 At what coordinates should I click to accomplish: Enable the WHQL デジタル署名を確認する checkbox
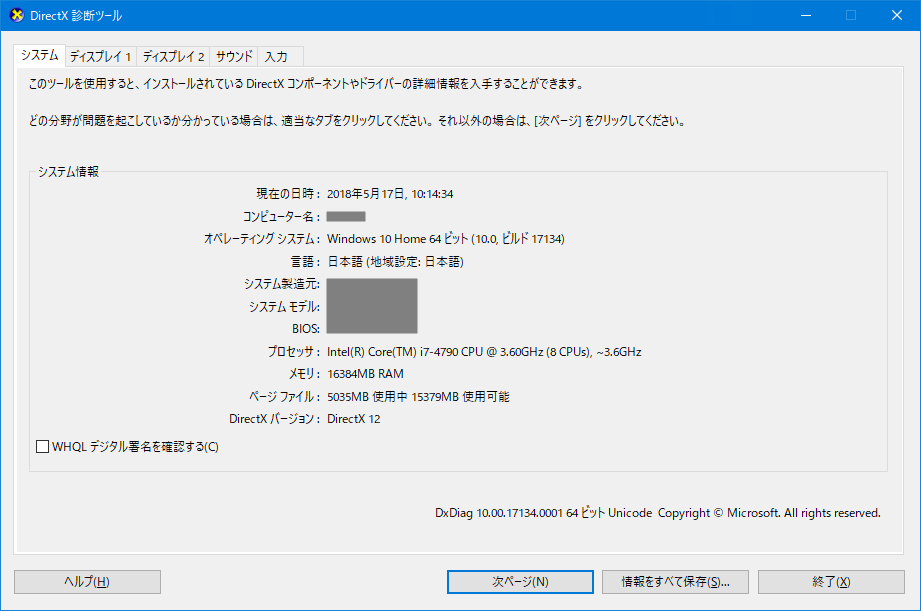41,446
